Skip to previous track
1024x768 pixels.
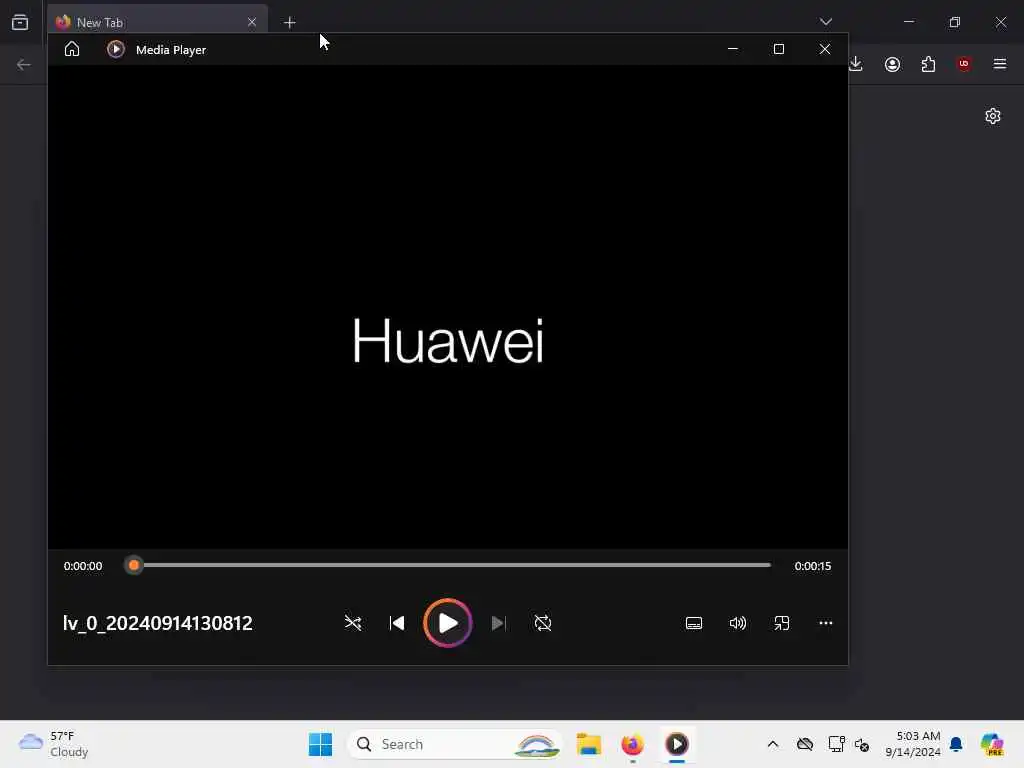[x=396, y=623]
